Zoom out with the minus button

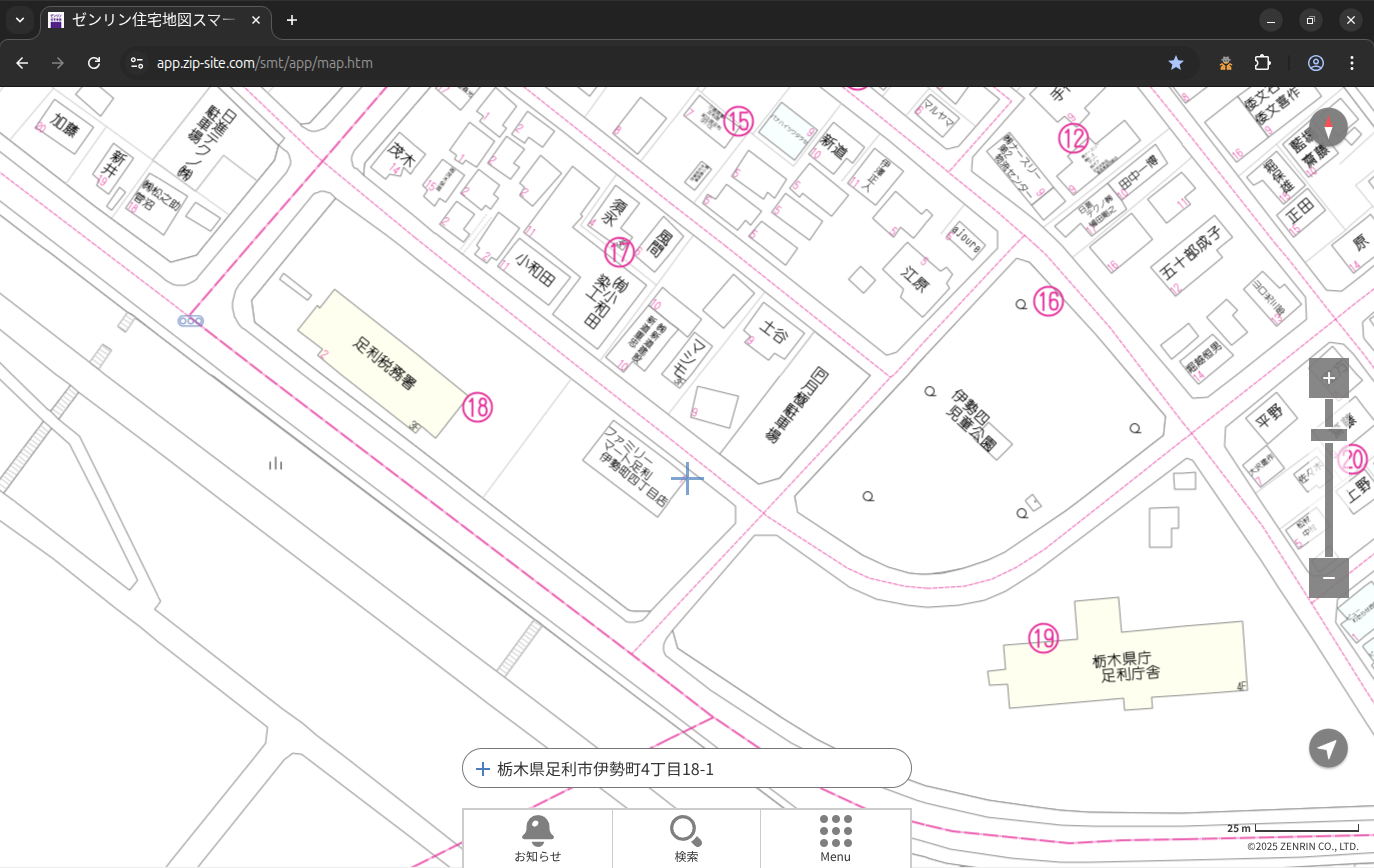pos(1328,578)
